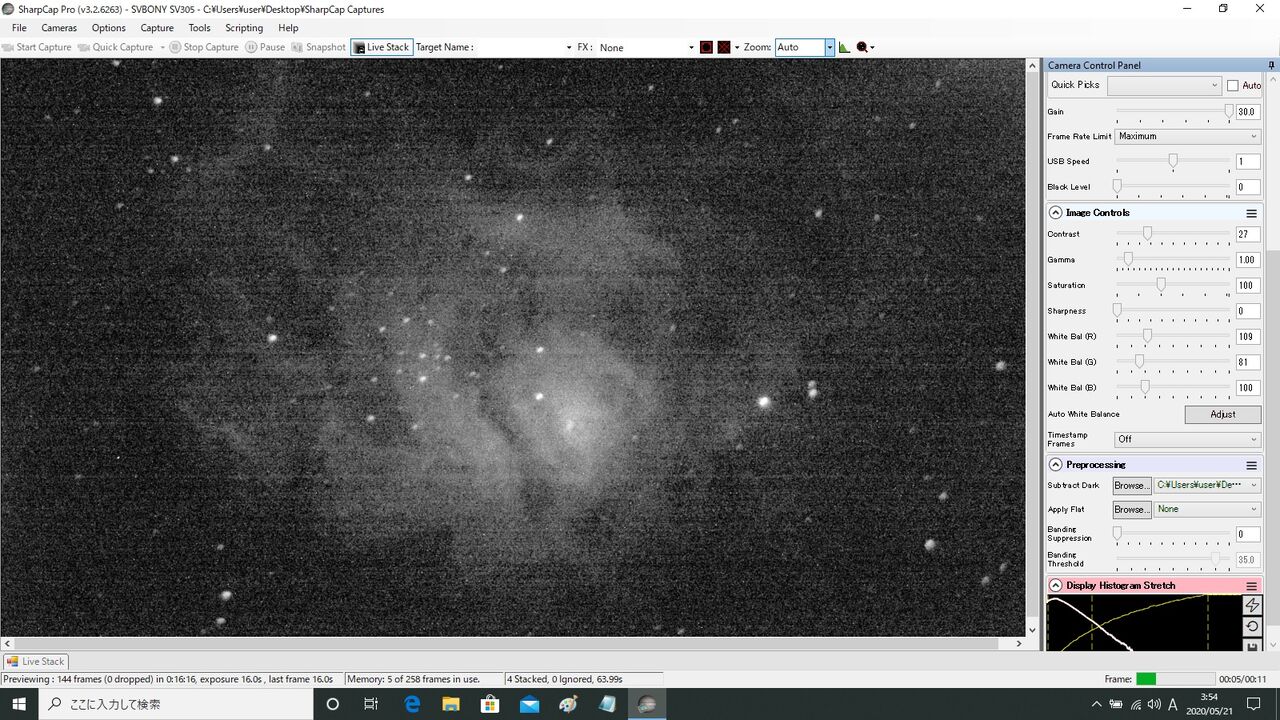Screen dimensions: 1280x720
Task: Open the image histogram icon
Action: pyautogui.click(x=844, y=47)
